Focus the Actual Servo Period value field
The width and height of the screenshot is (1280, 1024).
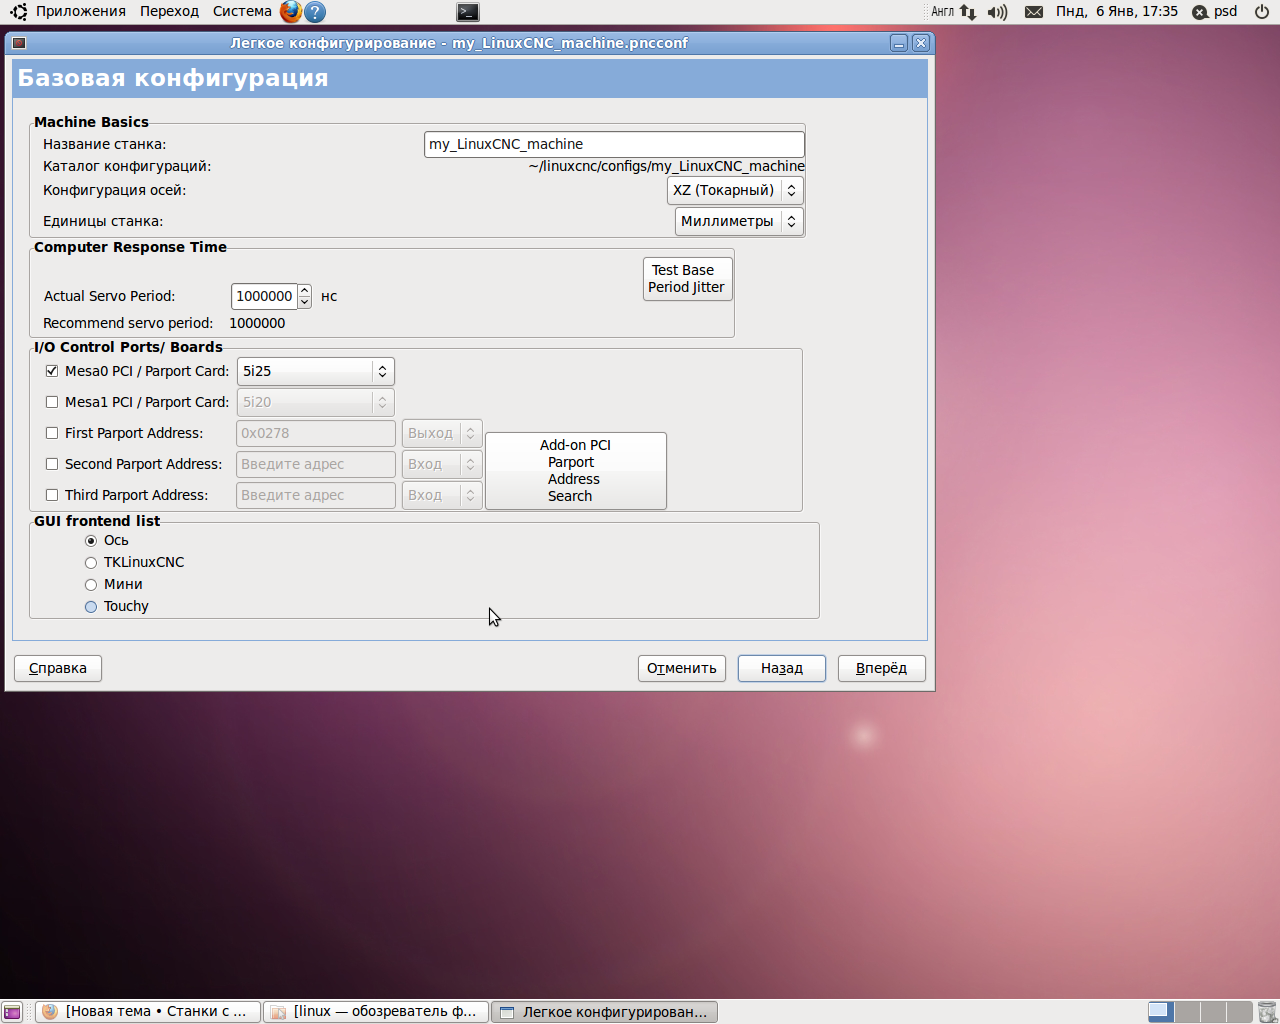click(264, 296)
